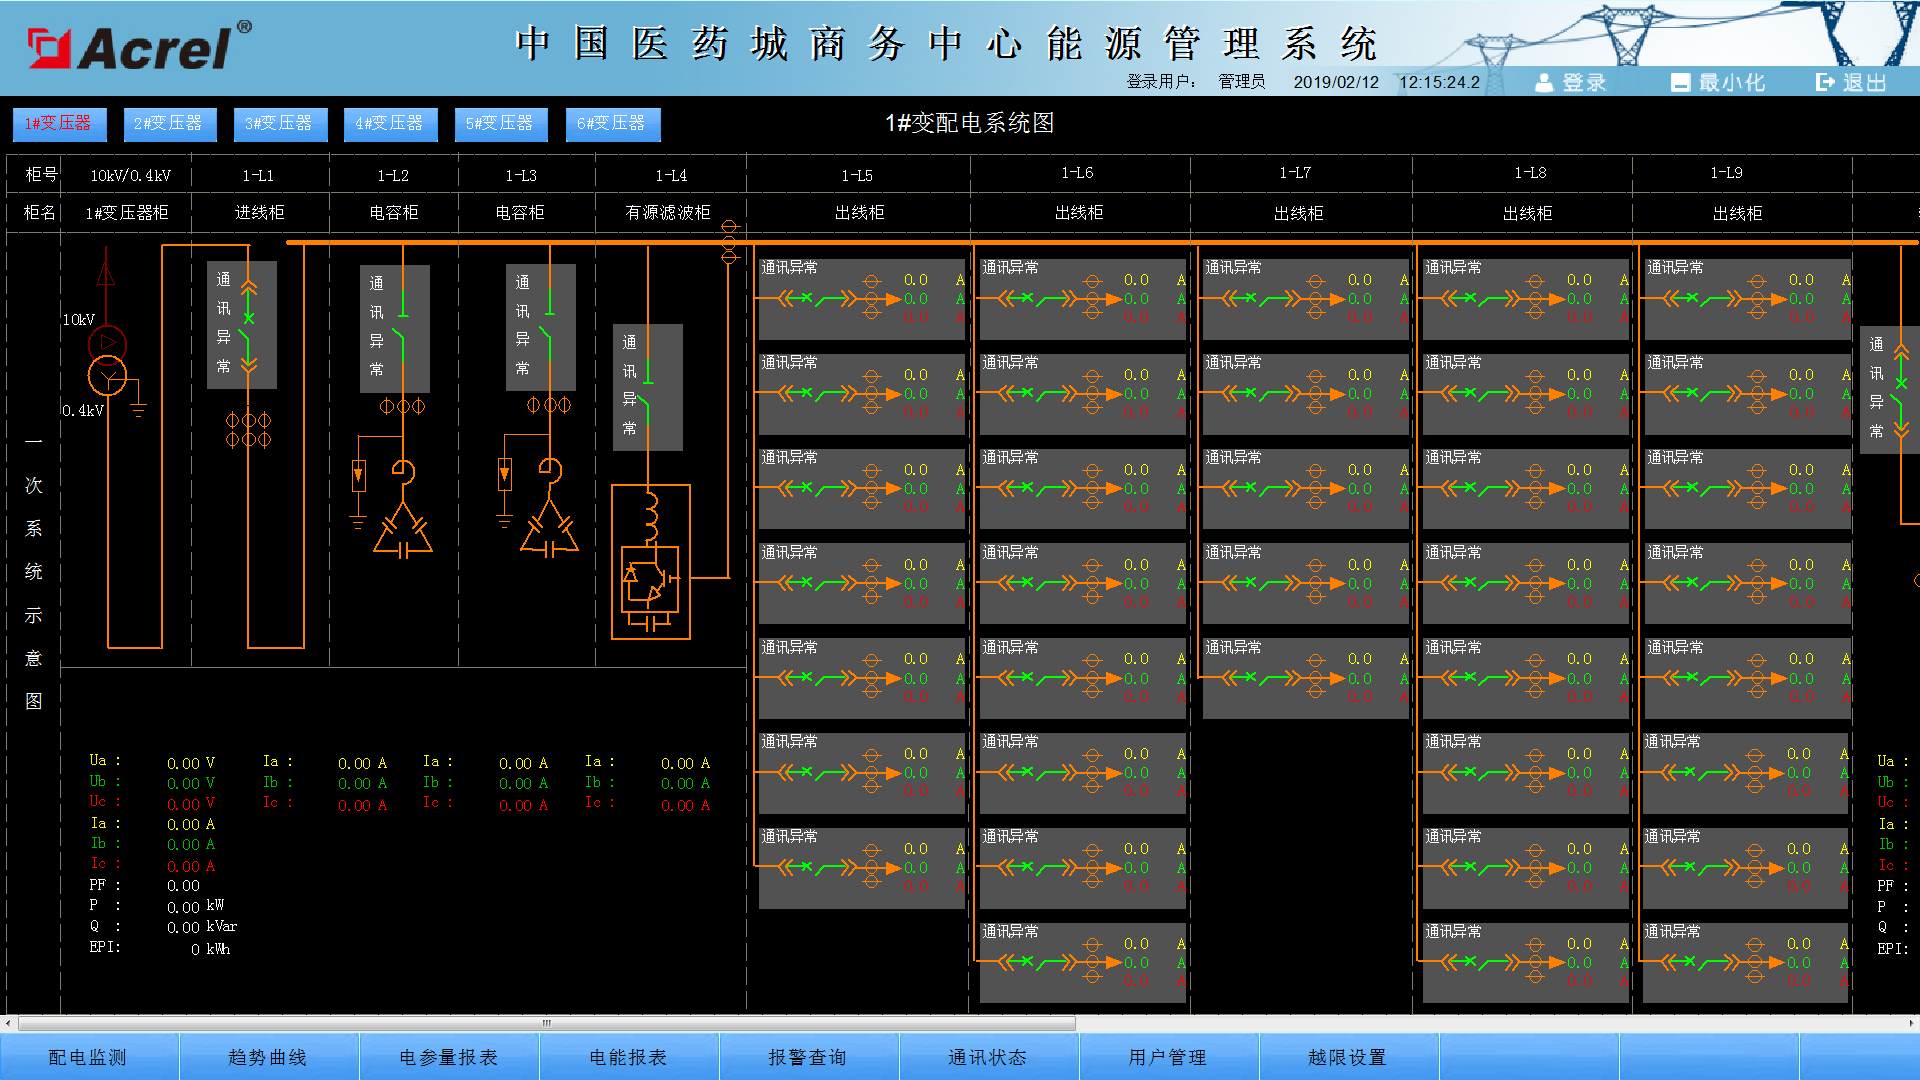Click the 1-L1 incoming cabinet breaker symbol

click(248, 320)
